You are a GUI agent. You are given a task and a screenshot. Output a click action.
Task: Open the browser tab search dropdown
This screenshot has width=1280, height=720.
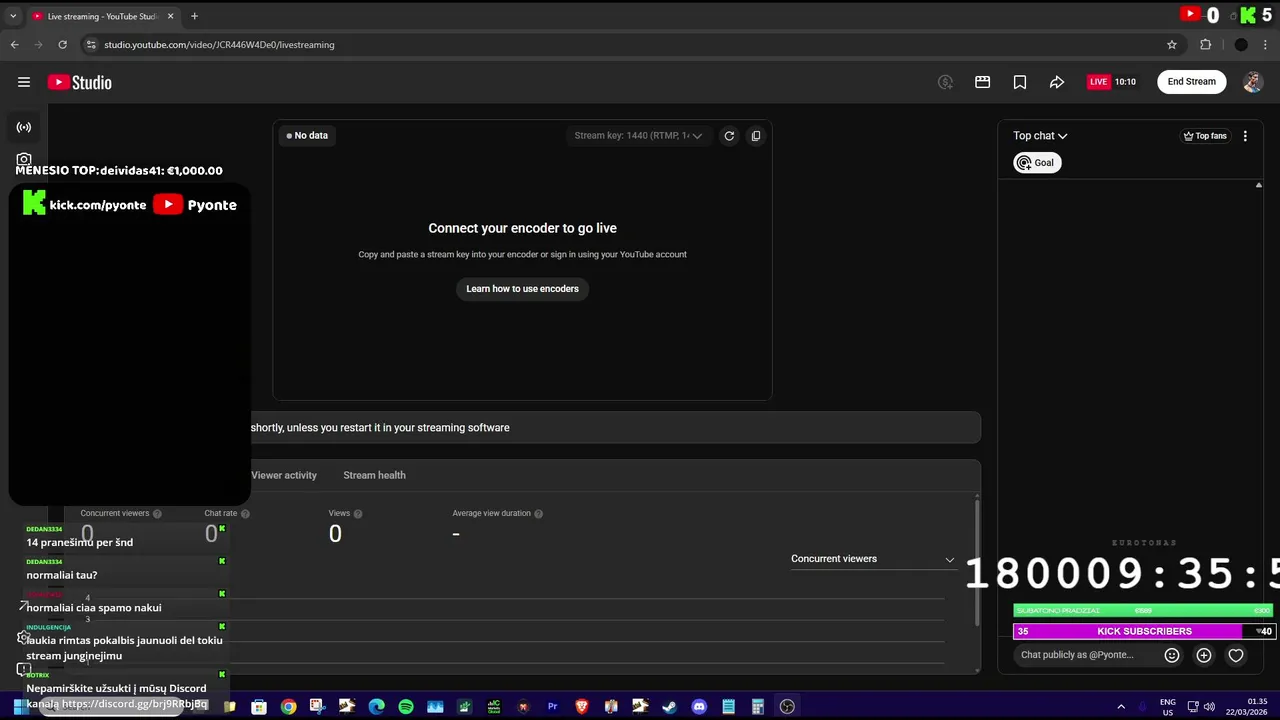pyautogui.click(x=14, y=16)
